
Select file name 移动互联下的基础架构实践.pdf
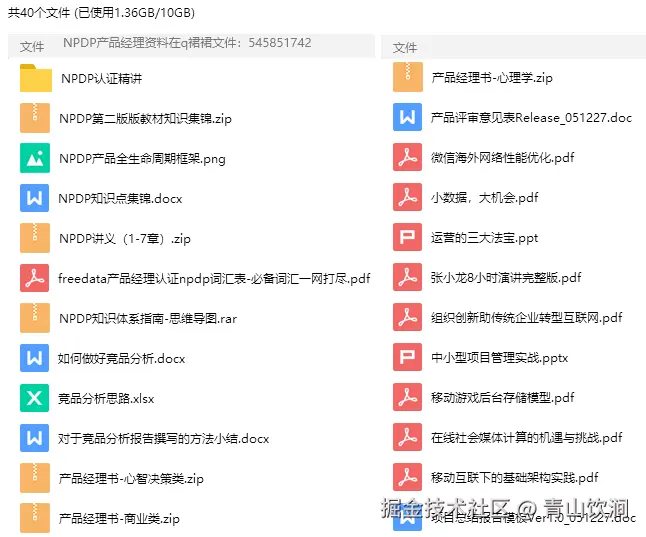click(515, 478)
